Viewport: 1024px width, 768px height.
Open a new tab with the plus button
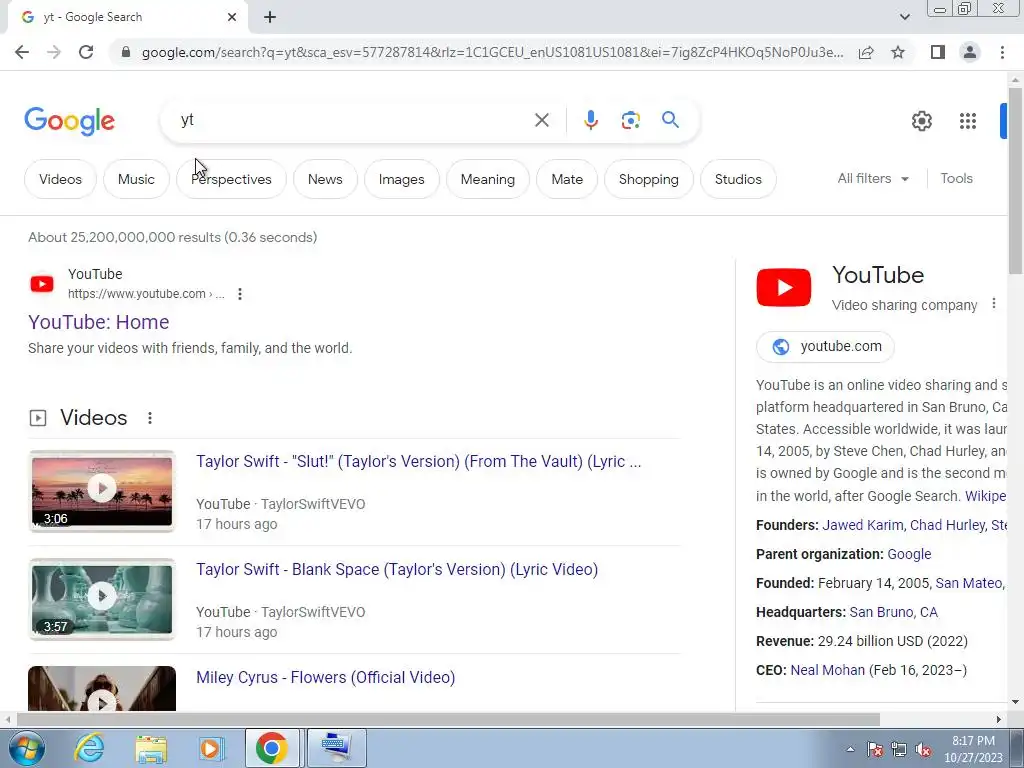270,17
